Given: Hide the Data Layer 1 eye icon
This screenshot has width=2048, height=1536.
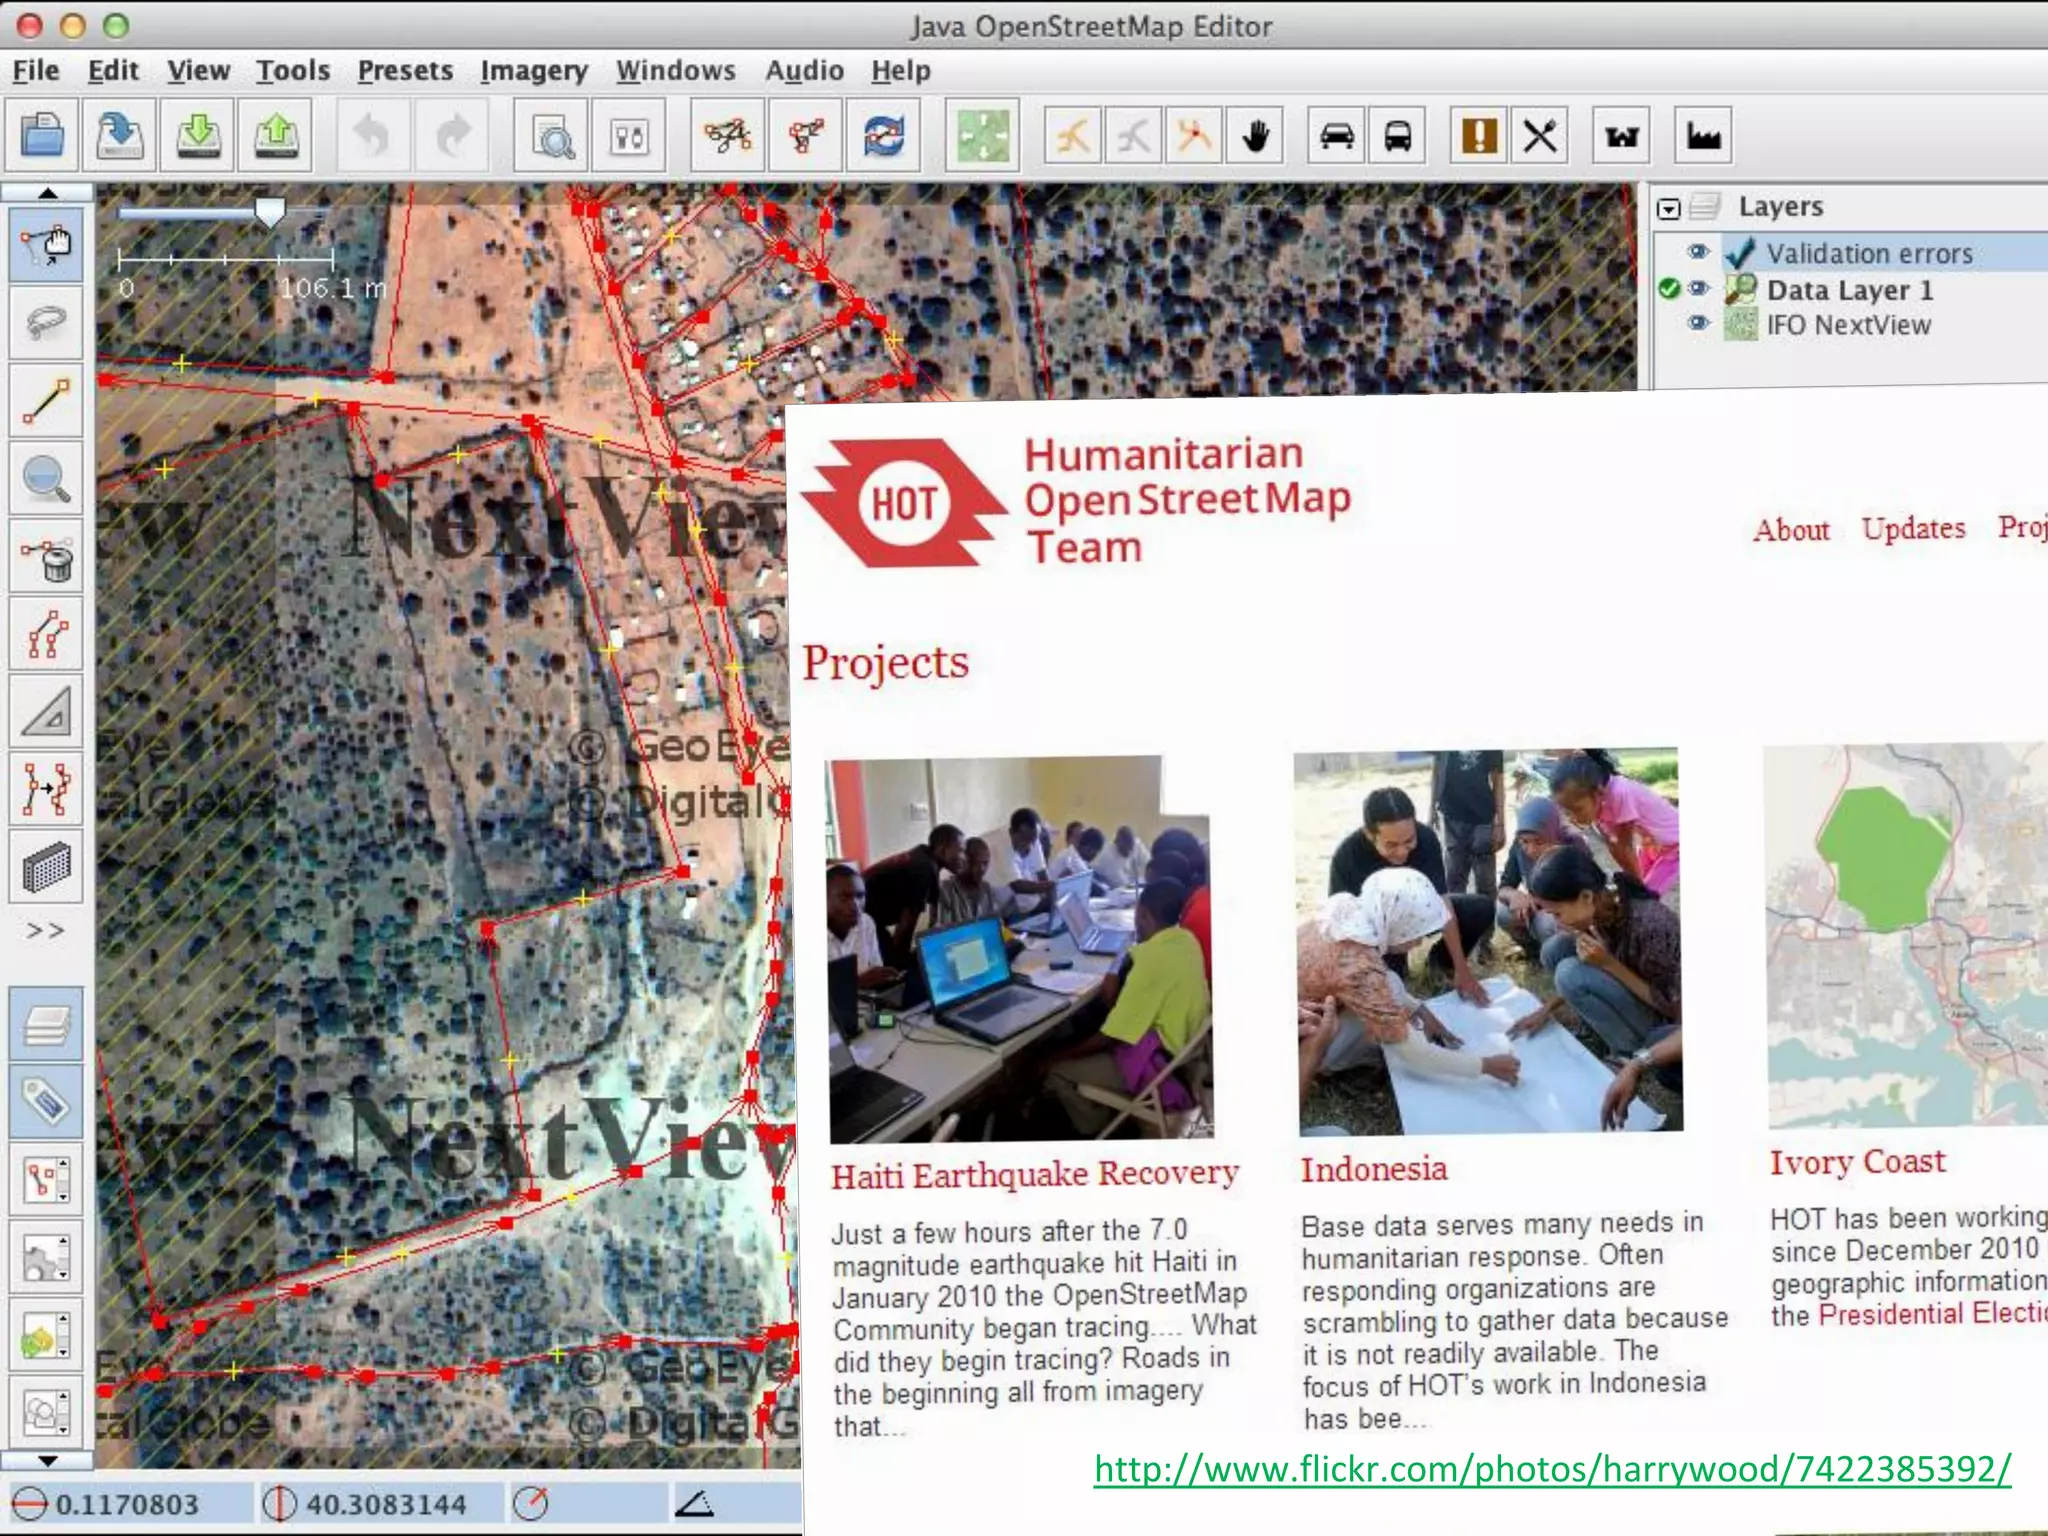Looking at the screenshot, I should (x=1698, y=289).
